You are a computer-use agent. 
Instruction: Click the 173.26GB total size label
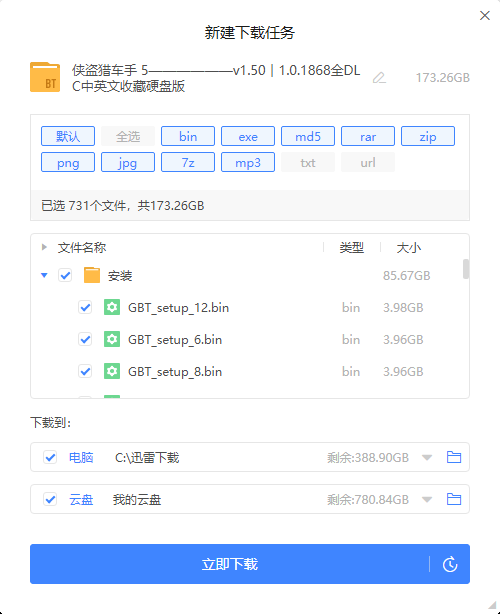pyautogui.click(x=442, y=78)
